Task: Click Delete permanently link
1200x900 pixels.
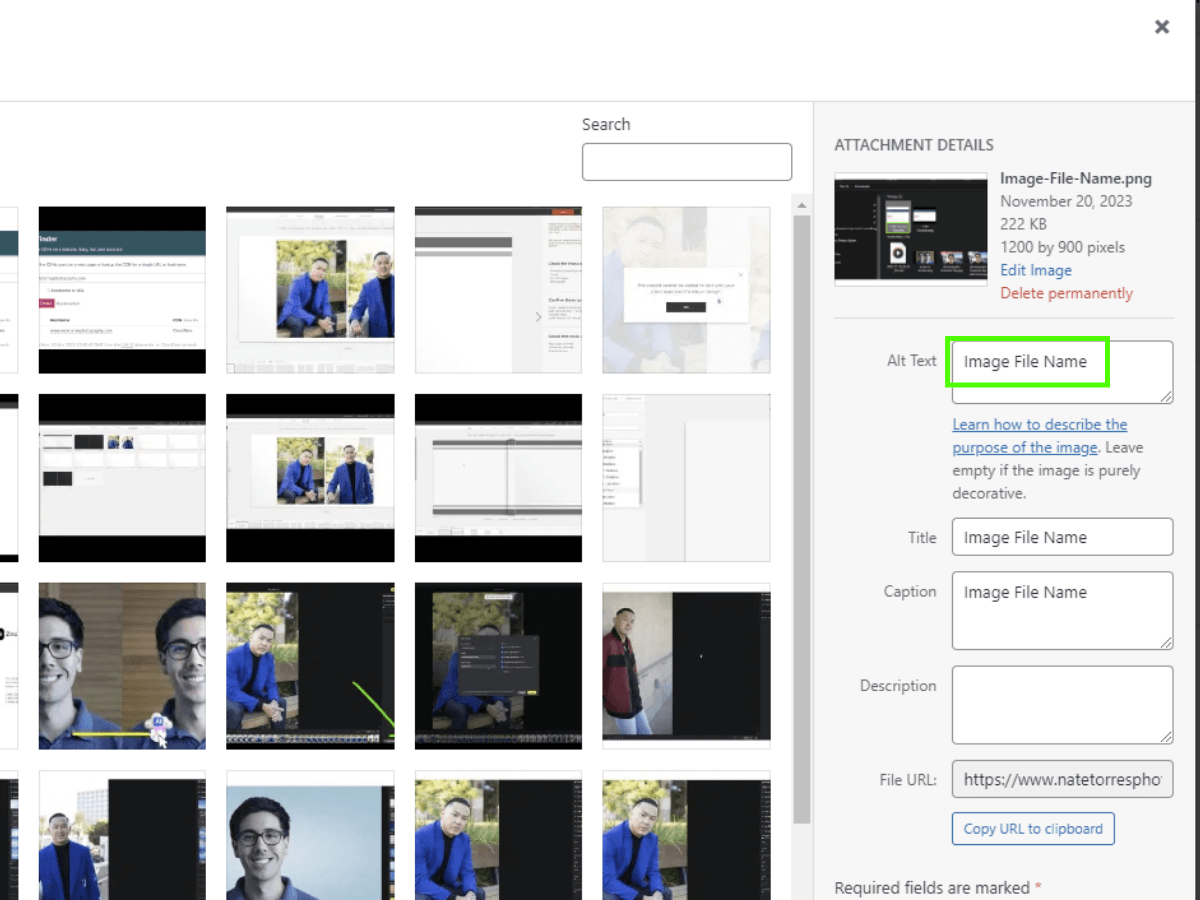Action: point(1066,293)
